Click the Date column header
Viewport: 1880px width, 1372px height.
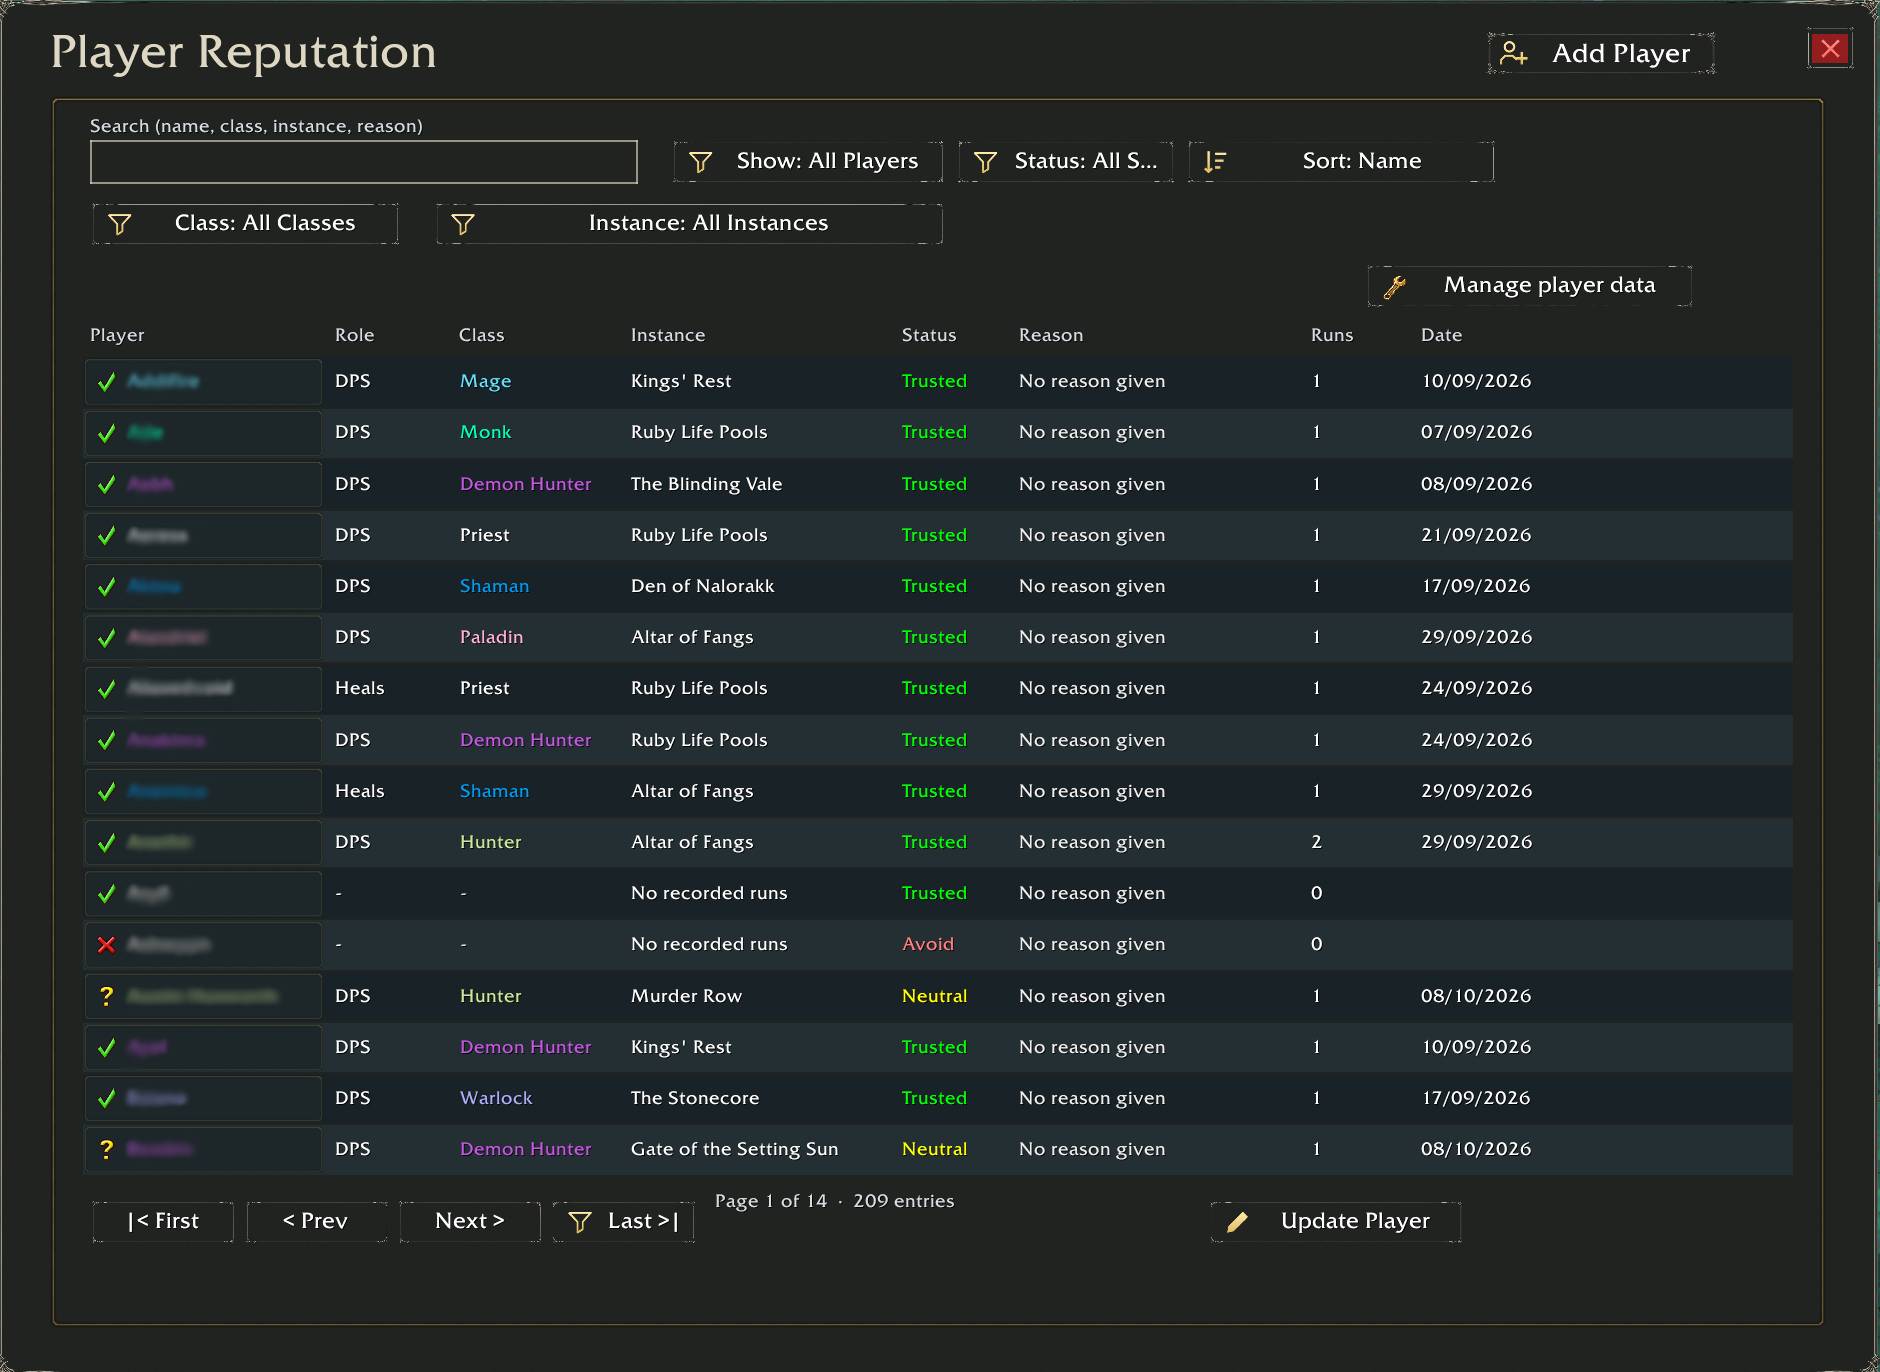(1441, 335)
